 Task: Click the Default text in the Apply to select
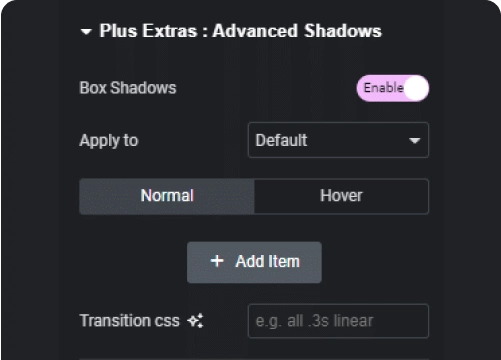click(x=281, y=140)
